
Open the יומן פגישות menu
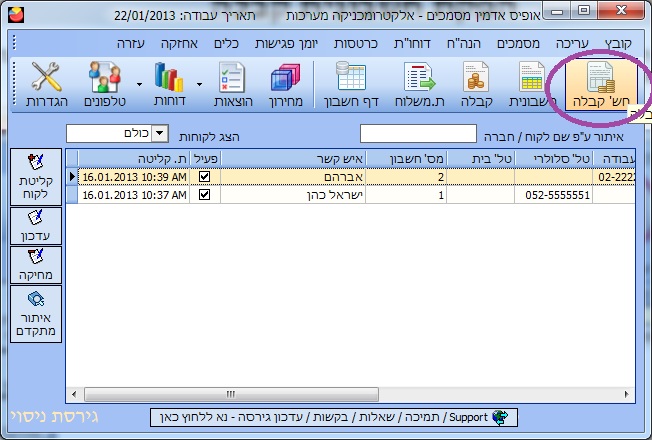coord(286,43)
